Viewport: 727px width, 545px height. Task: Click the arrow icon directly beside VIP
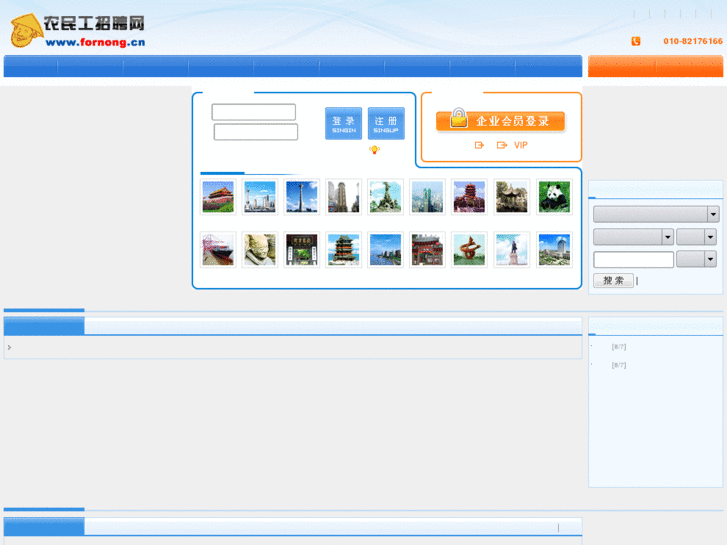pos(502,145)
